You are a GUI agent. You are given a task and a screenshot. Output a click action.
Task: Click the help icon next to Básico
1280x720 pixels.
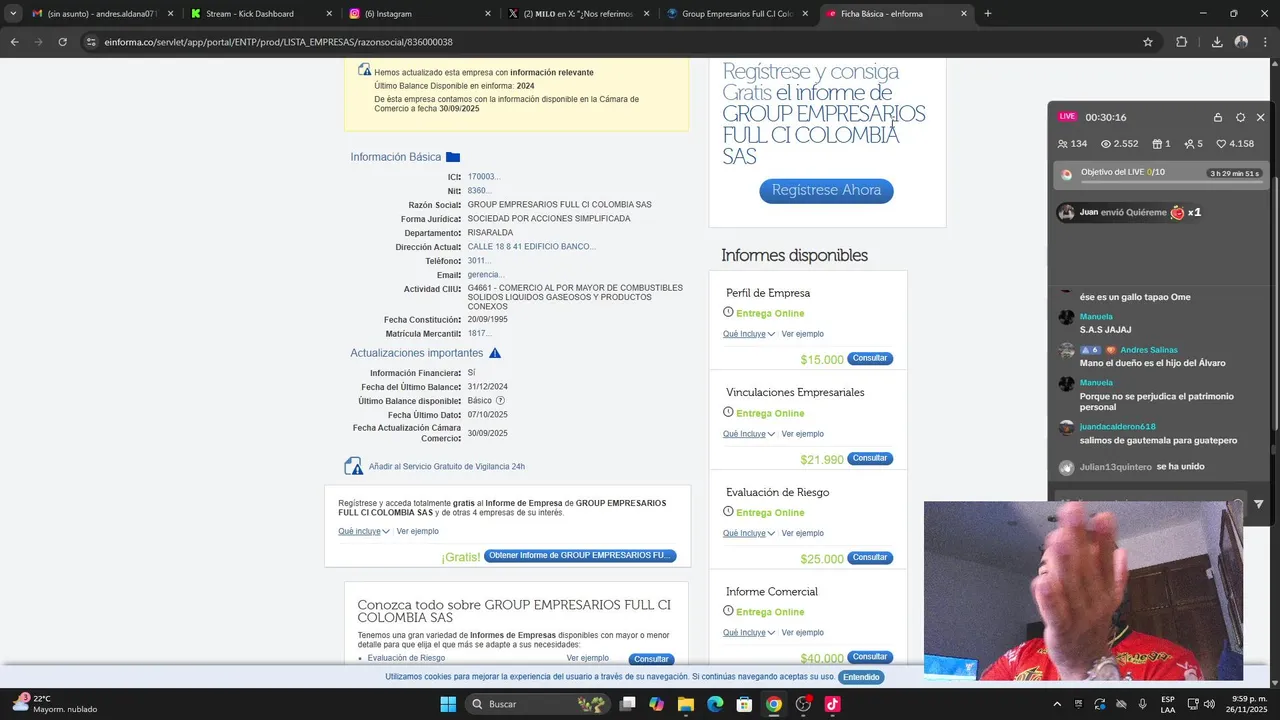pos(501,401)
